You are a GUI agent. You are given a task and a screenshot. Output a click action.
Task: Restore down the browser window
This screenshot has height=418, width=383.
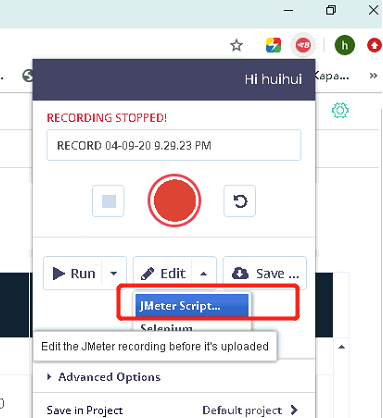(x=331, y=10)
